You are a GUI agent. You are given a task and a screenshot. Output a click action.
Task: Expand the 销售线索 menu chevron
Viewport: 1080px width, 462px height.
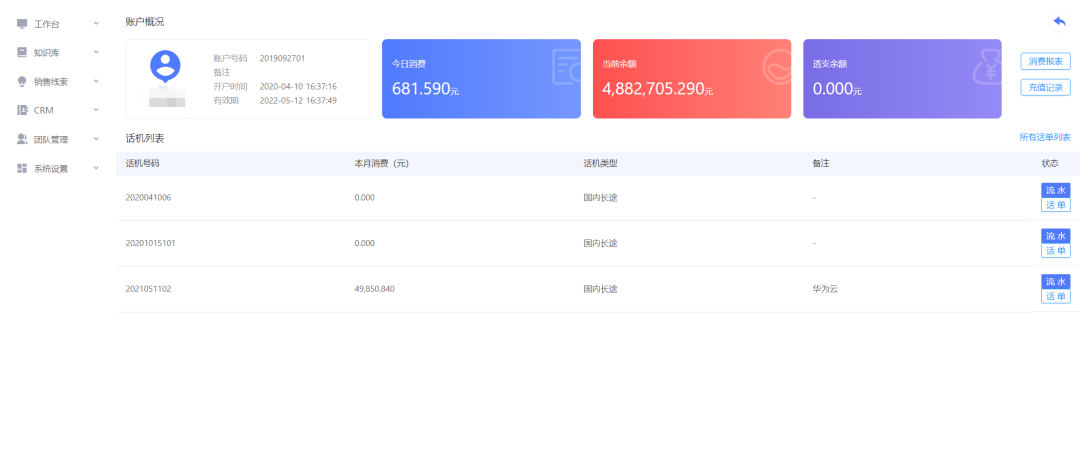[x=96, y=81]
